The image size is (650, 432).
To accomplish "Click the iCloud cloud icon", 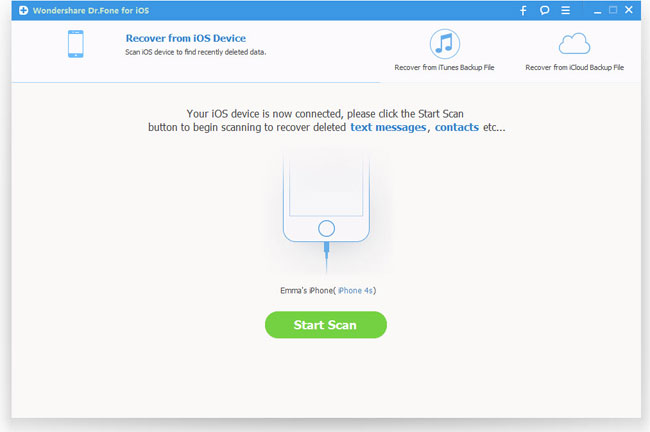I will click(x=574, y=44).
